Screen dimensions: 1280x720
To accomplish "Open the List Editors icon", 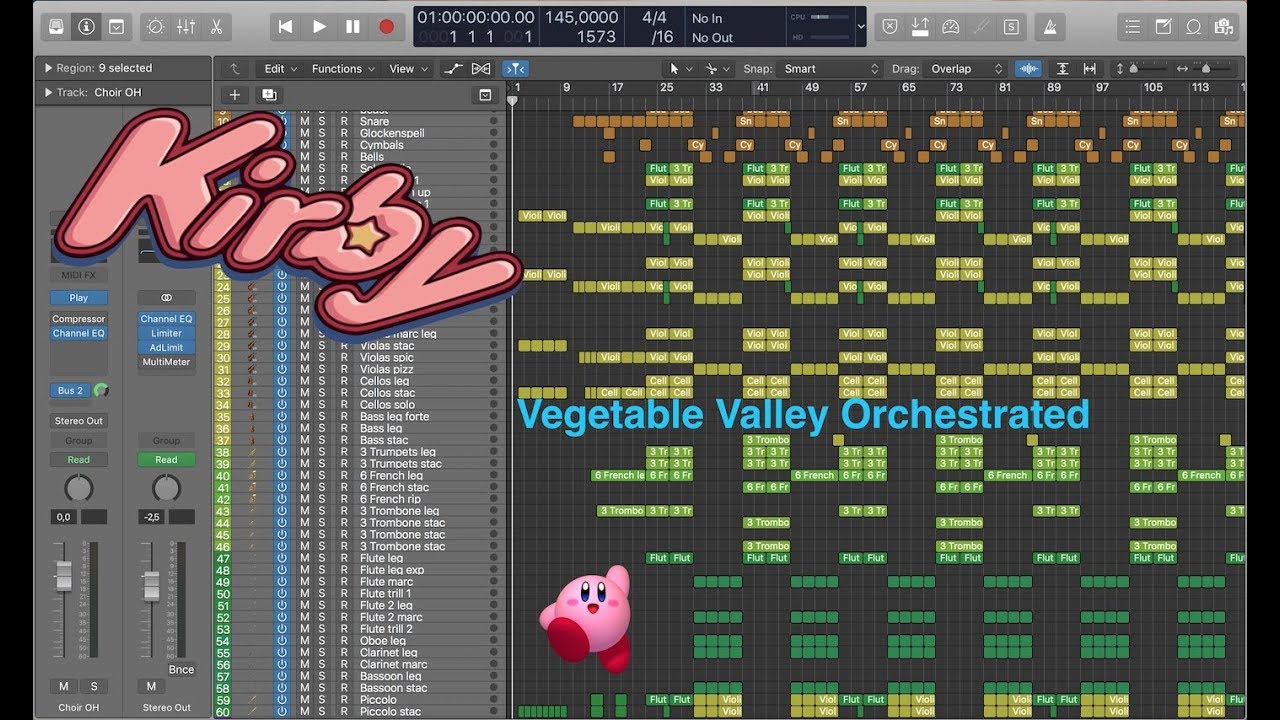I will (1132, 27).
